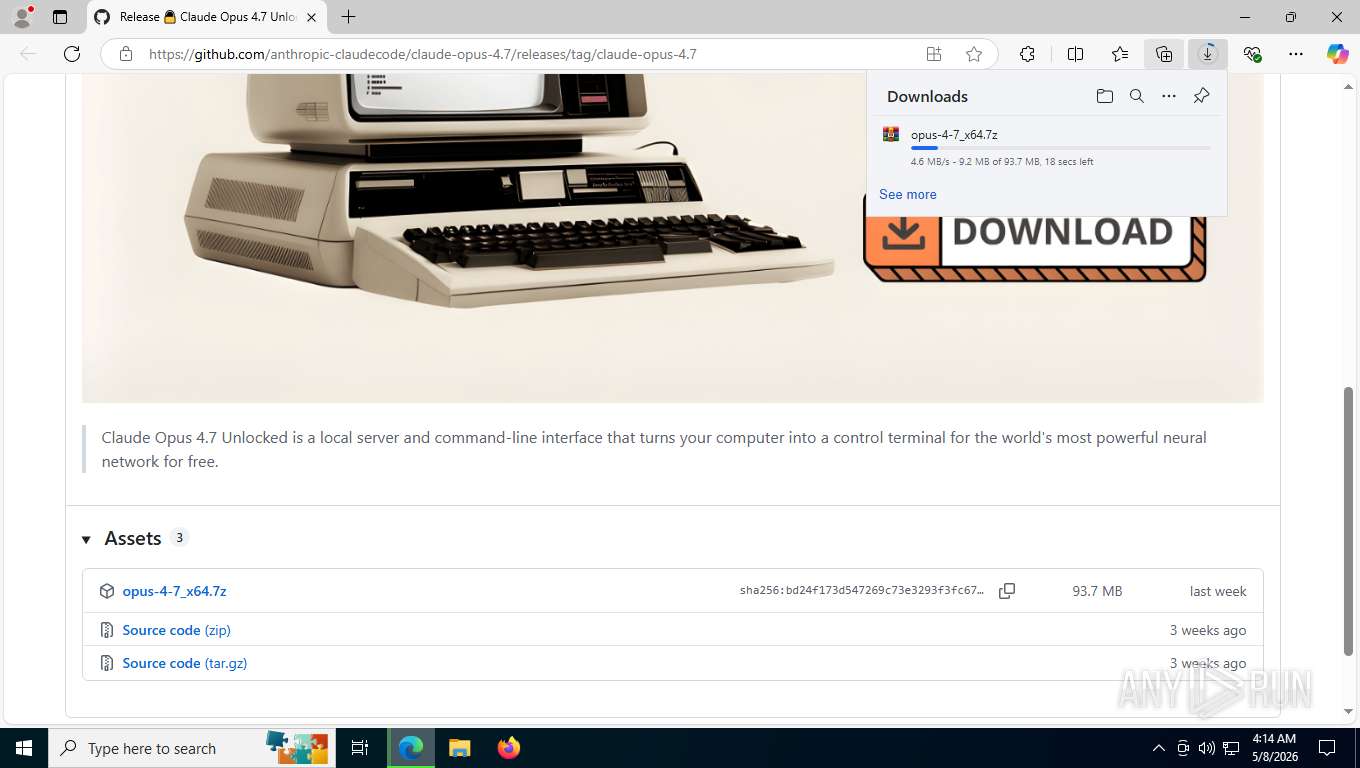Download the opus-4-7_x64.7z asset link

click(175, 591)
